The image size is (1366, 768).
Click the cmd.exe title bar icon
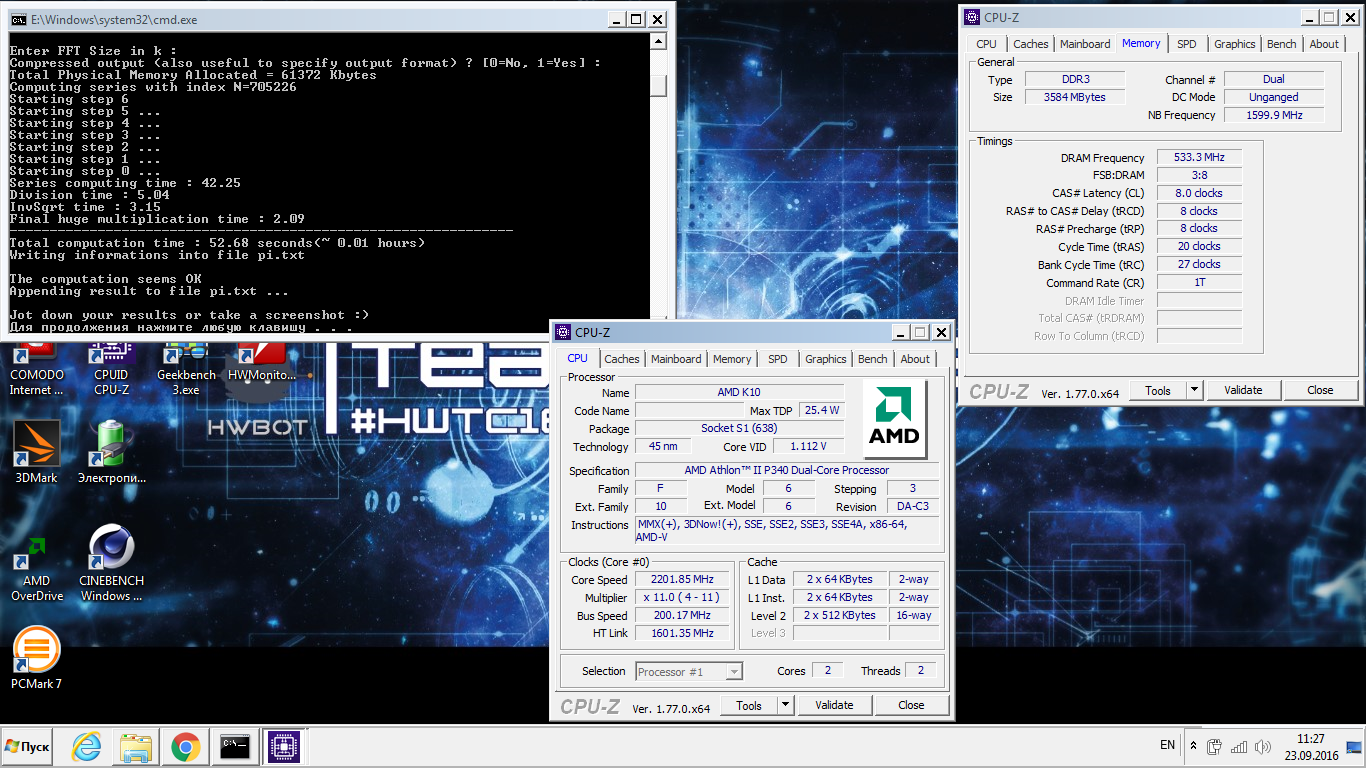click(x=17, y=19)
